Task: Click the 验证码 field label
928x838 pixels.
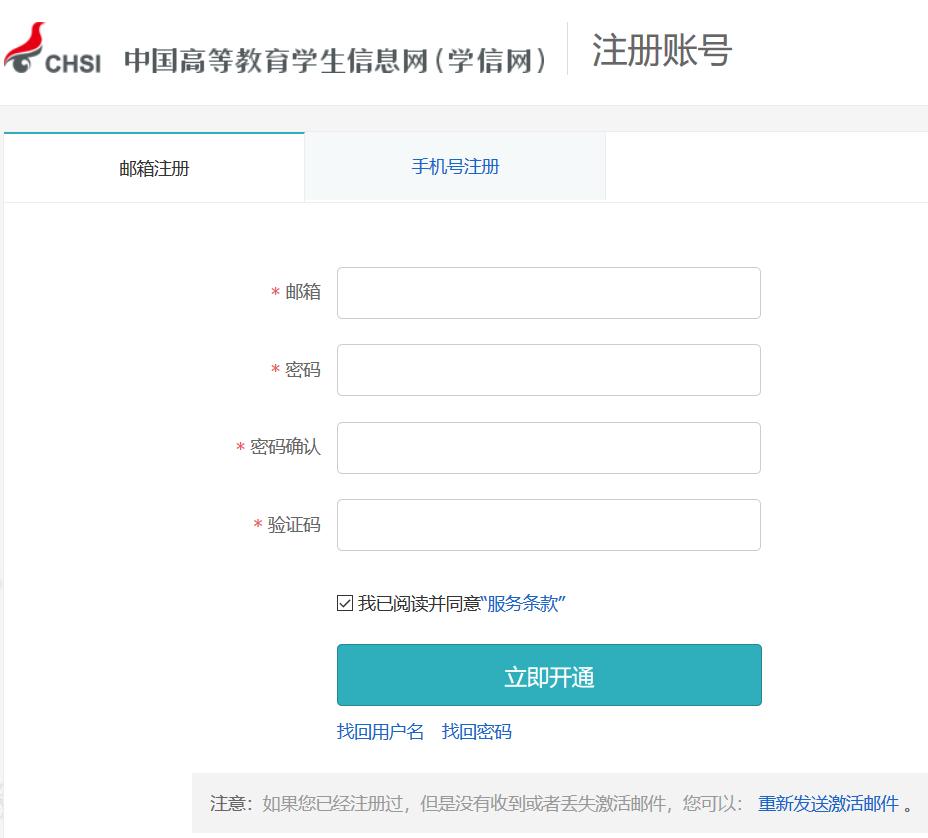Action: [x=294, y=525]
